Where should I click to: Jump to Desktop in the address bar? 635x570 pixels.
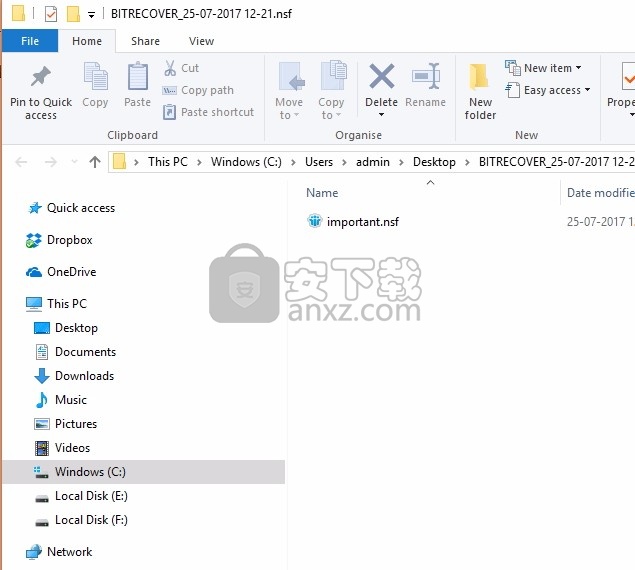434,162
